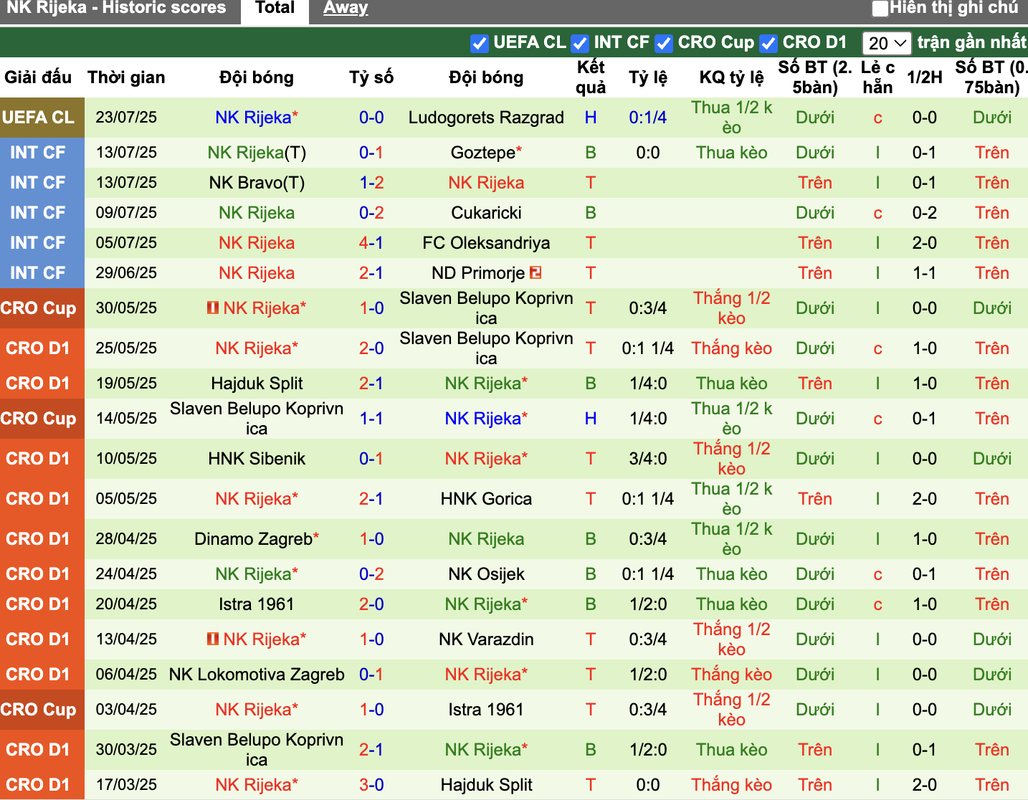
Task: Click the date 10/05/25
Action: pos(126,459)
